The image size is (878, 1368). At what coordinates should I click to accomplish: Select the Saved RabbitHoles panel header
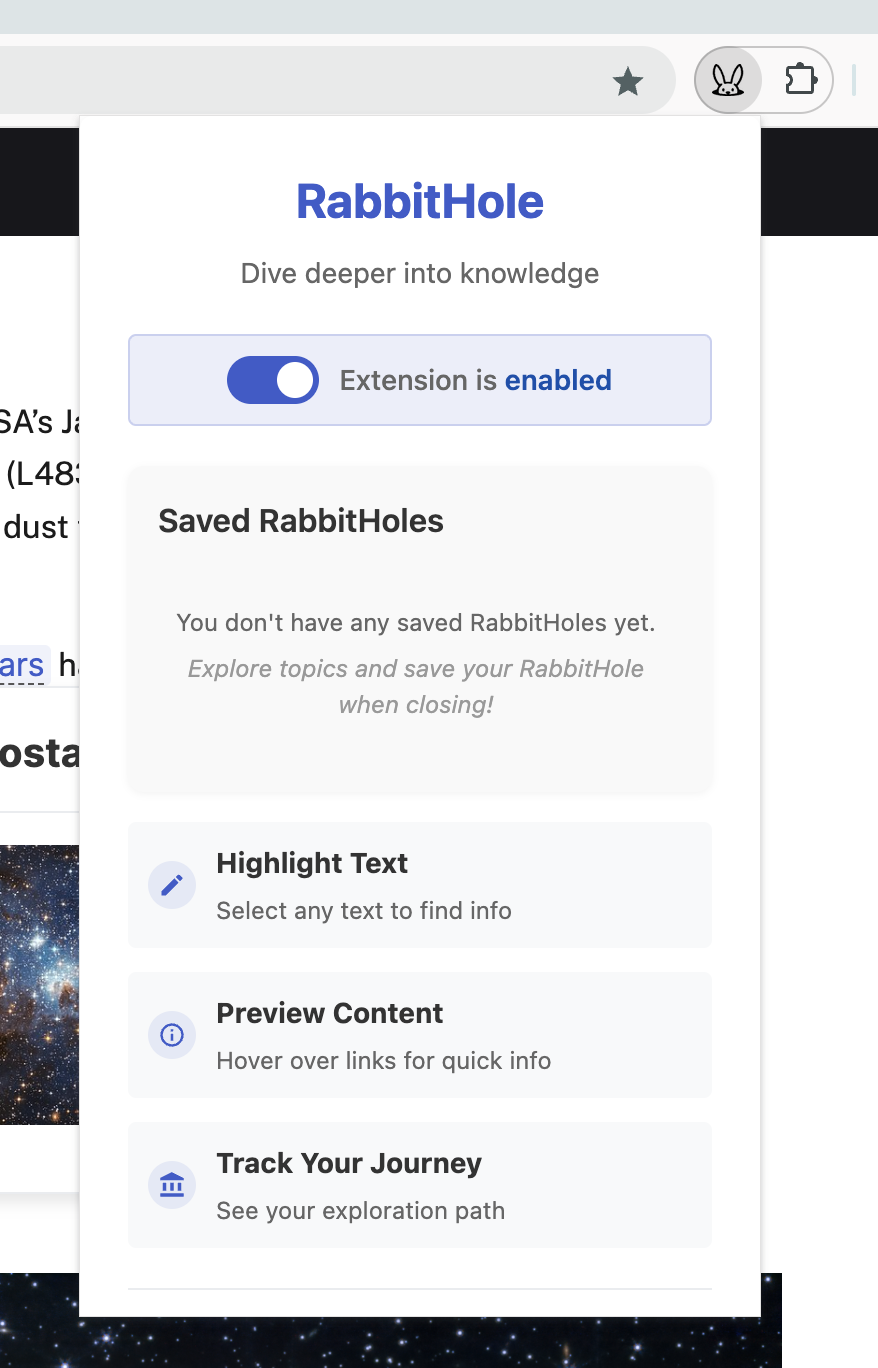(300, 521)
